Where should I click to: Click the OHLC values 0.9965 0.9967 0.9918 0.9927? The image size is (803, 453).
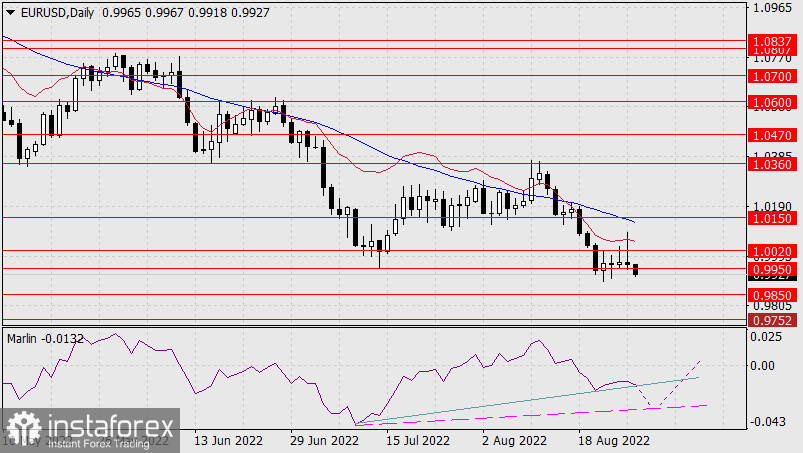186,13
